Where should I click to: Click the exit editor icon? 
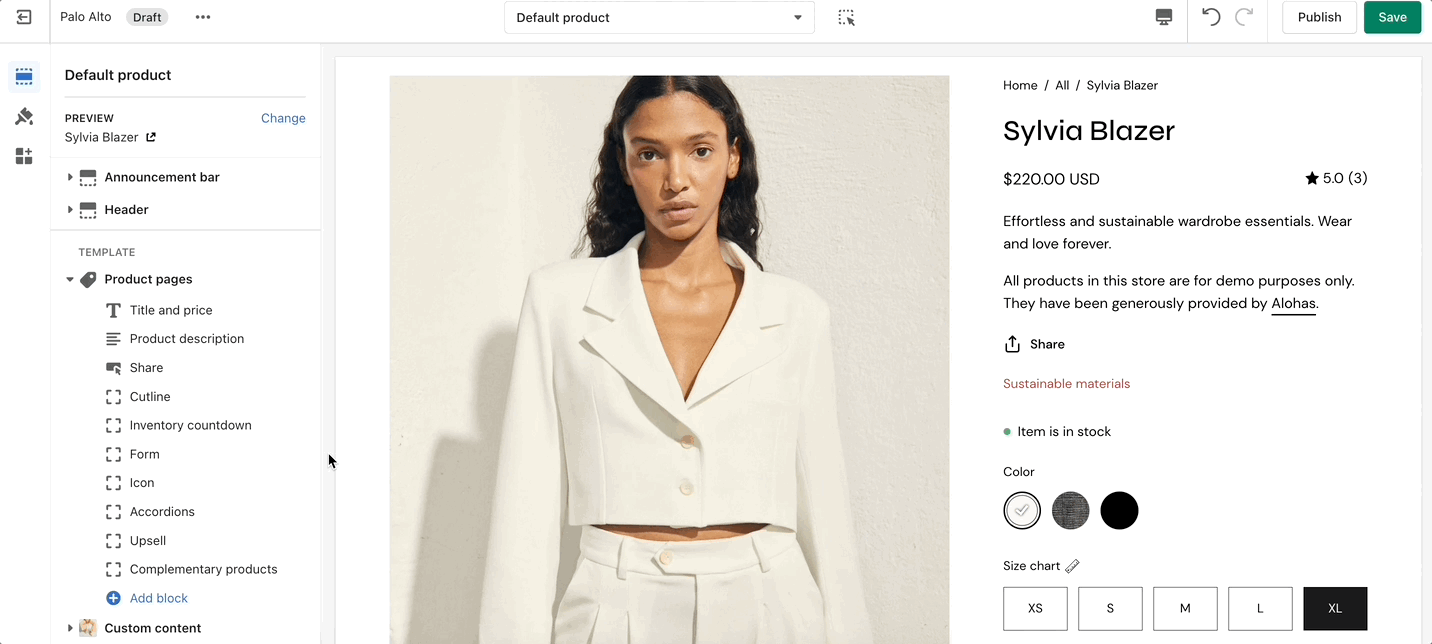pyautogui.click(x=24, y=17)
